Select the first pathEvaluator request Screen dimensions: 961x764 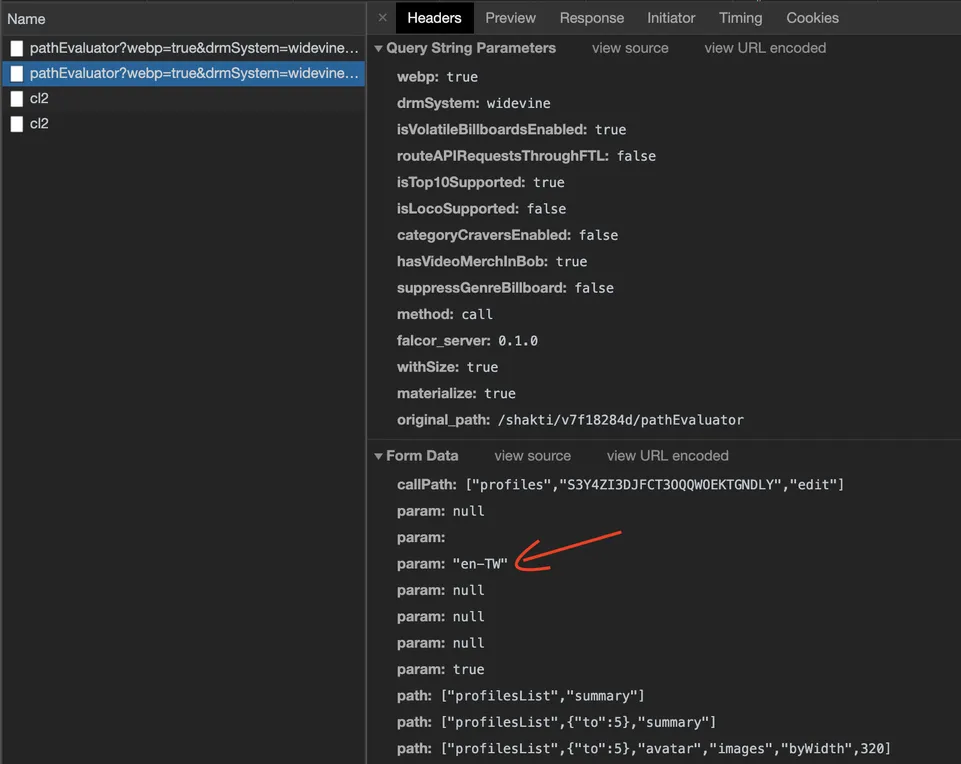point(193,48)
